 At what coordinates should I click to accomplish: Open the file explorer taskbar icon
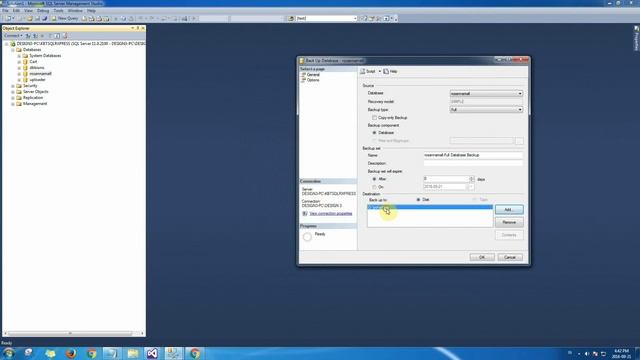tap(133, 353)
